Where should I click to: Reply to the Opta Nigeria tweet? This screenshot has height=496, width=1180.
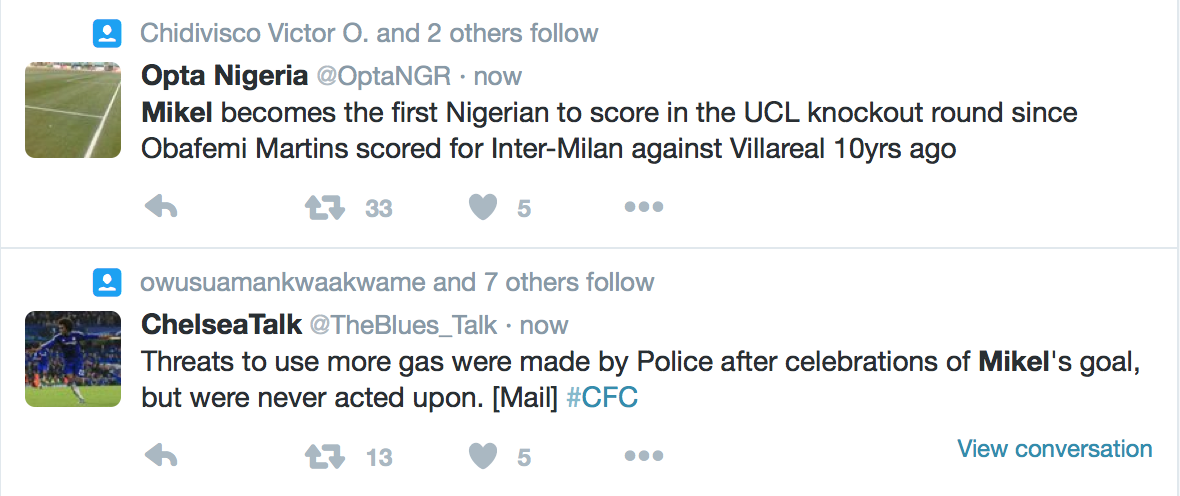click(161, 207)
